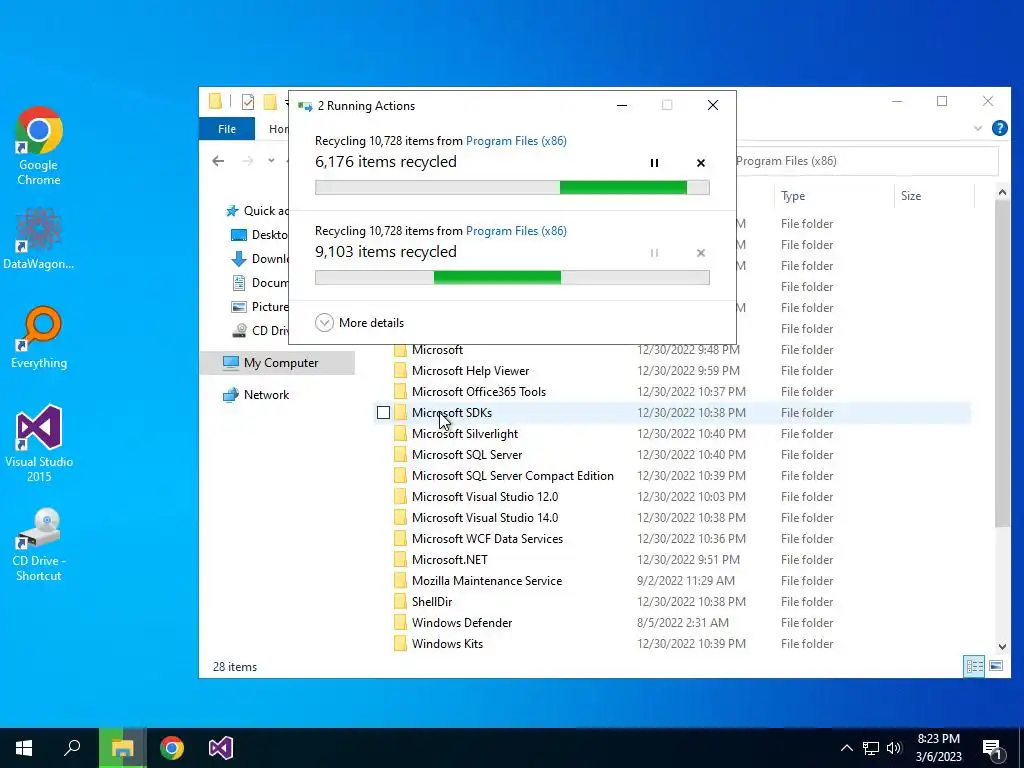Show hidden system tray icons
This screenshot has width=1024, height=768.
(846, 748)
